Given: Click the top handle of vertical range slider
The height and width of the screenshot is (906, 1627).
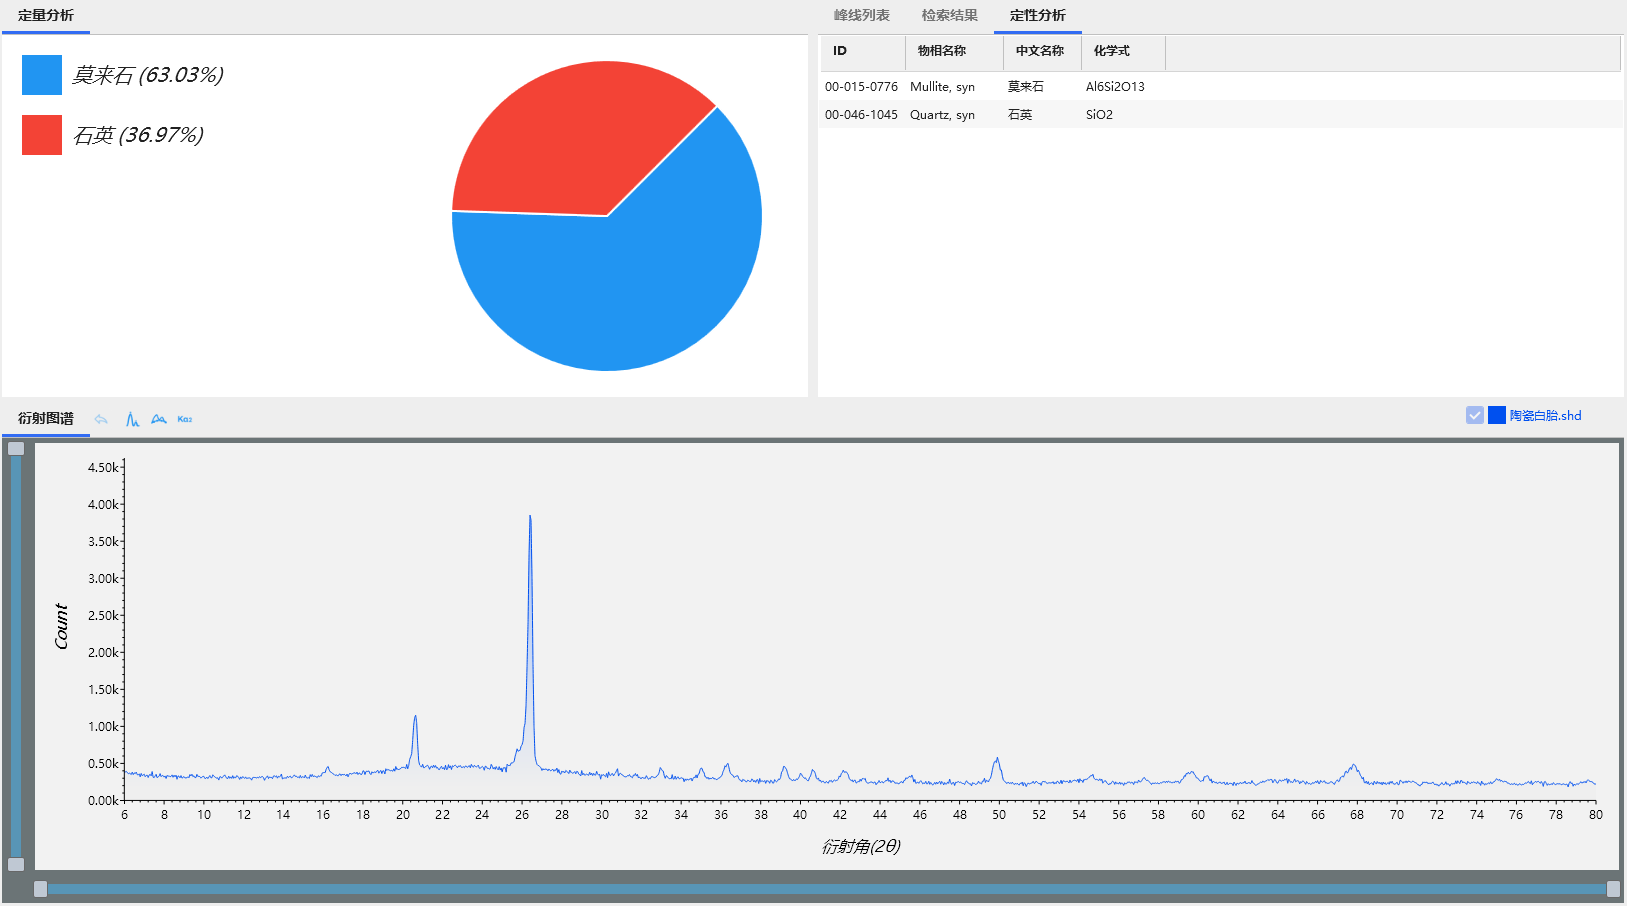Looking at the screenshot, I should pyautogui.click(x=16, y=448).
